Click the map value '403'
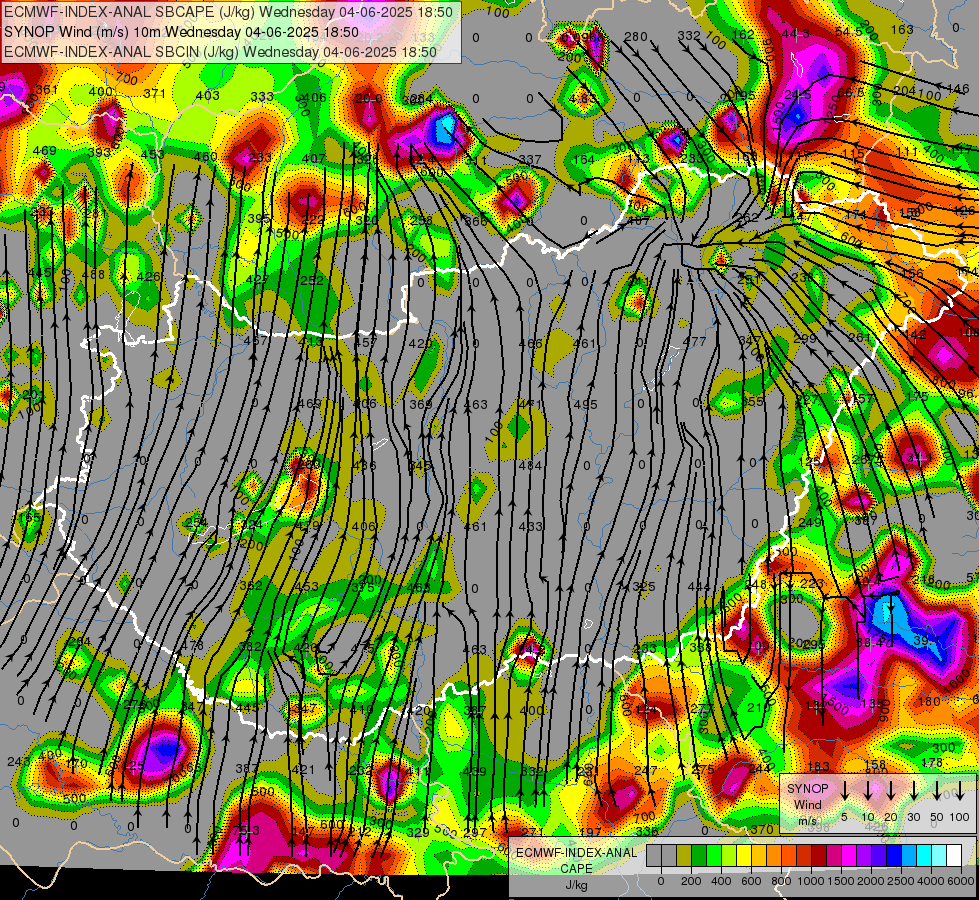The image size is (979, 900). pyautogui.click(x=208, y=95)
